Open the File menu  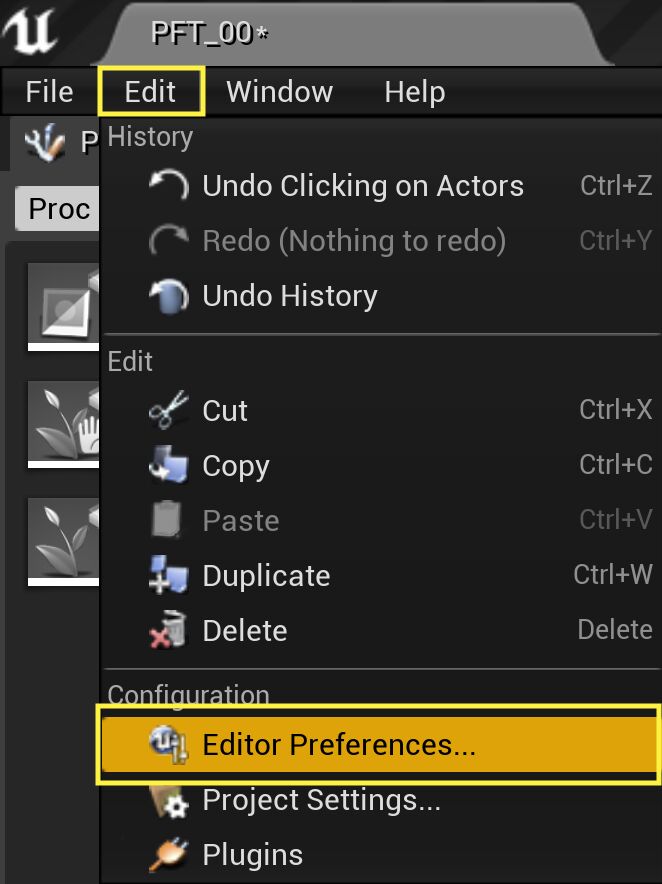click(x=48, y=92)
